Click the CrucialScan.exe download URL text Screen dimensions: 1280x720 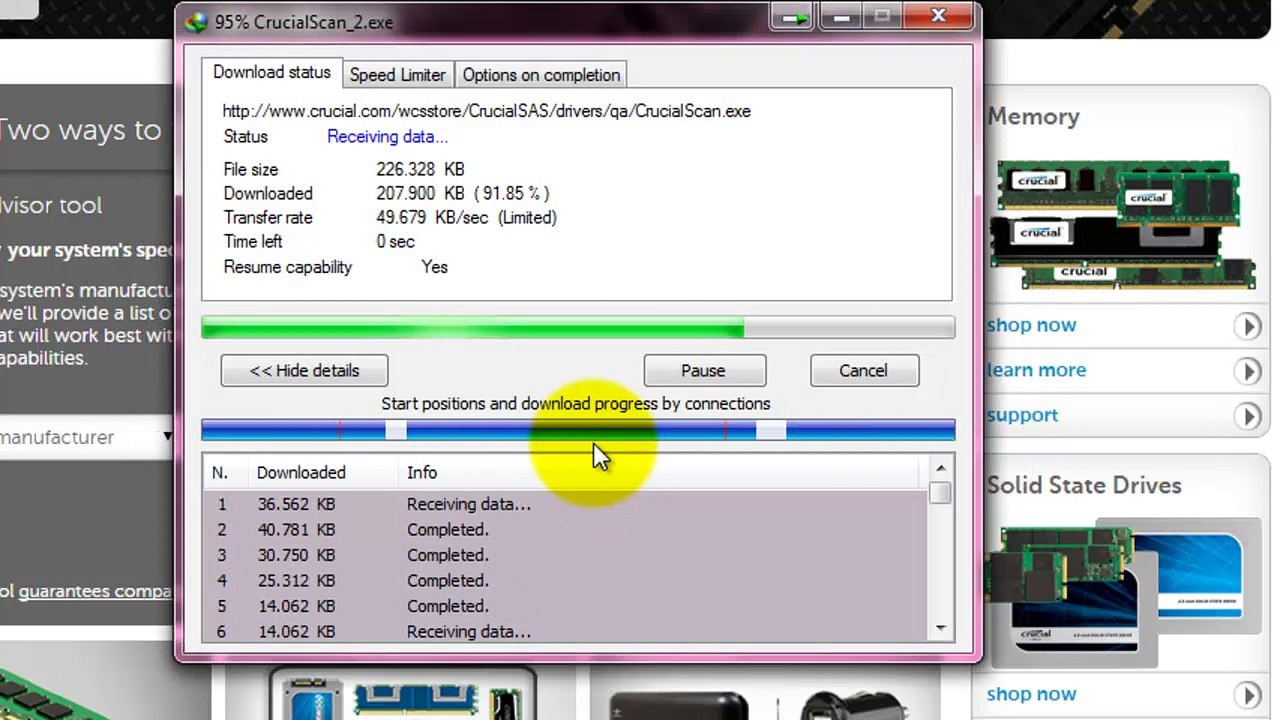pos(486,111)
